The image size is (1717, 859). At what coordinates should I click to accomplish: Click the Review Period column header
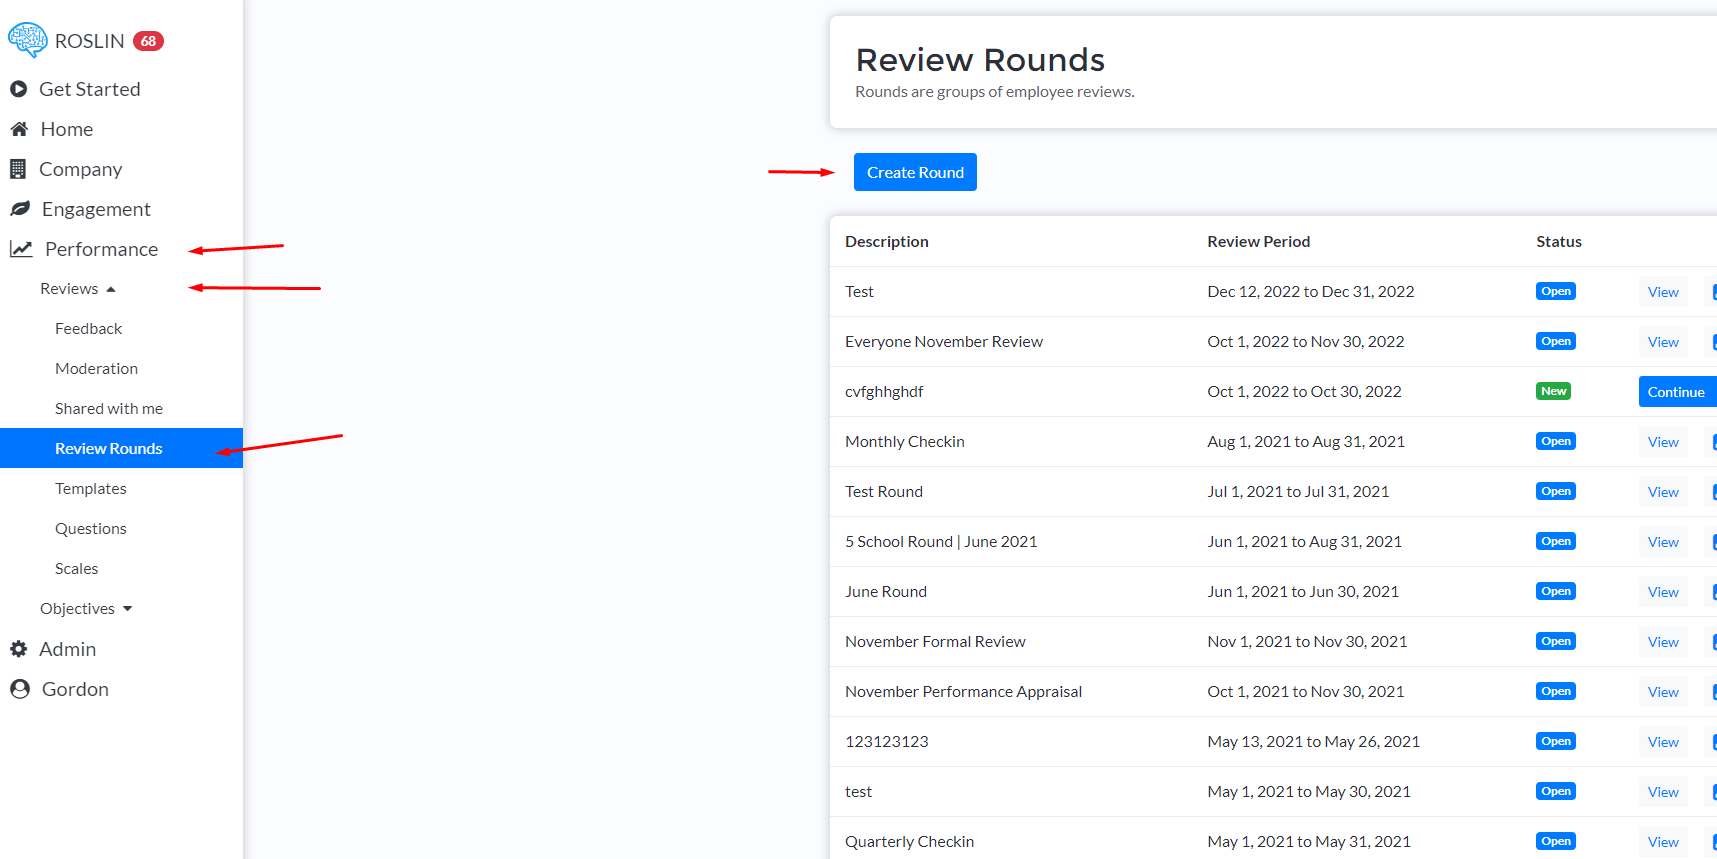click(x=1259, y=242)
